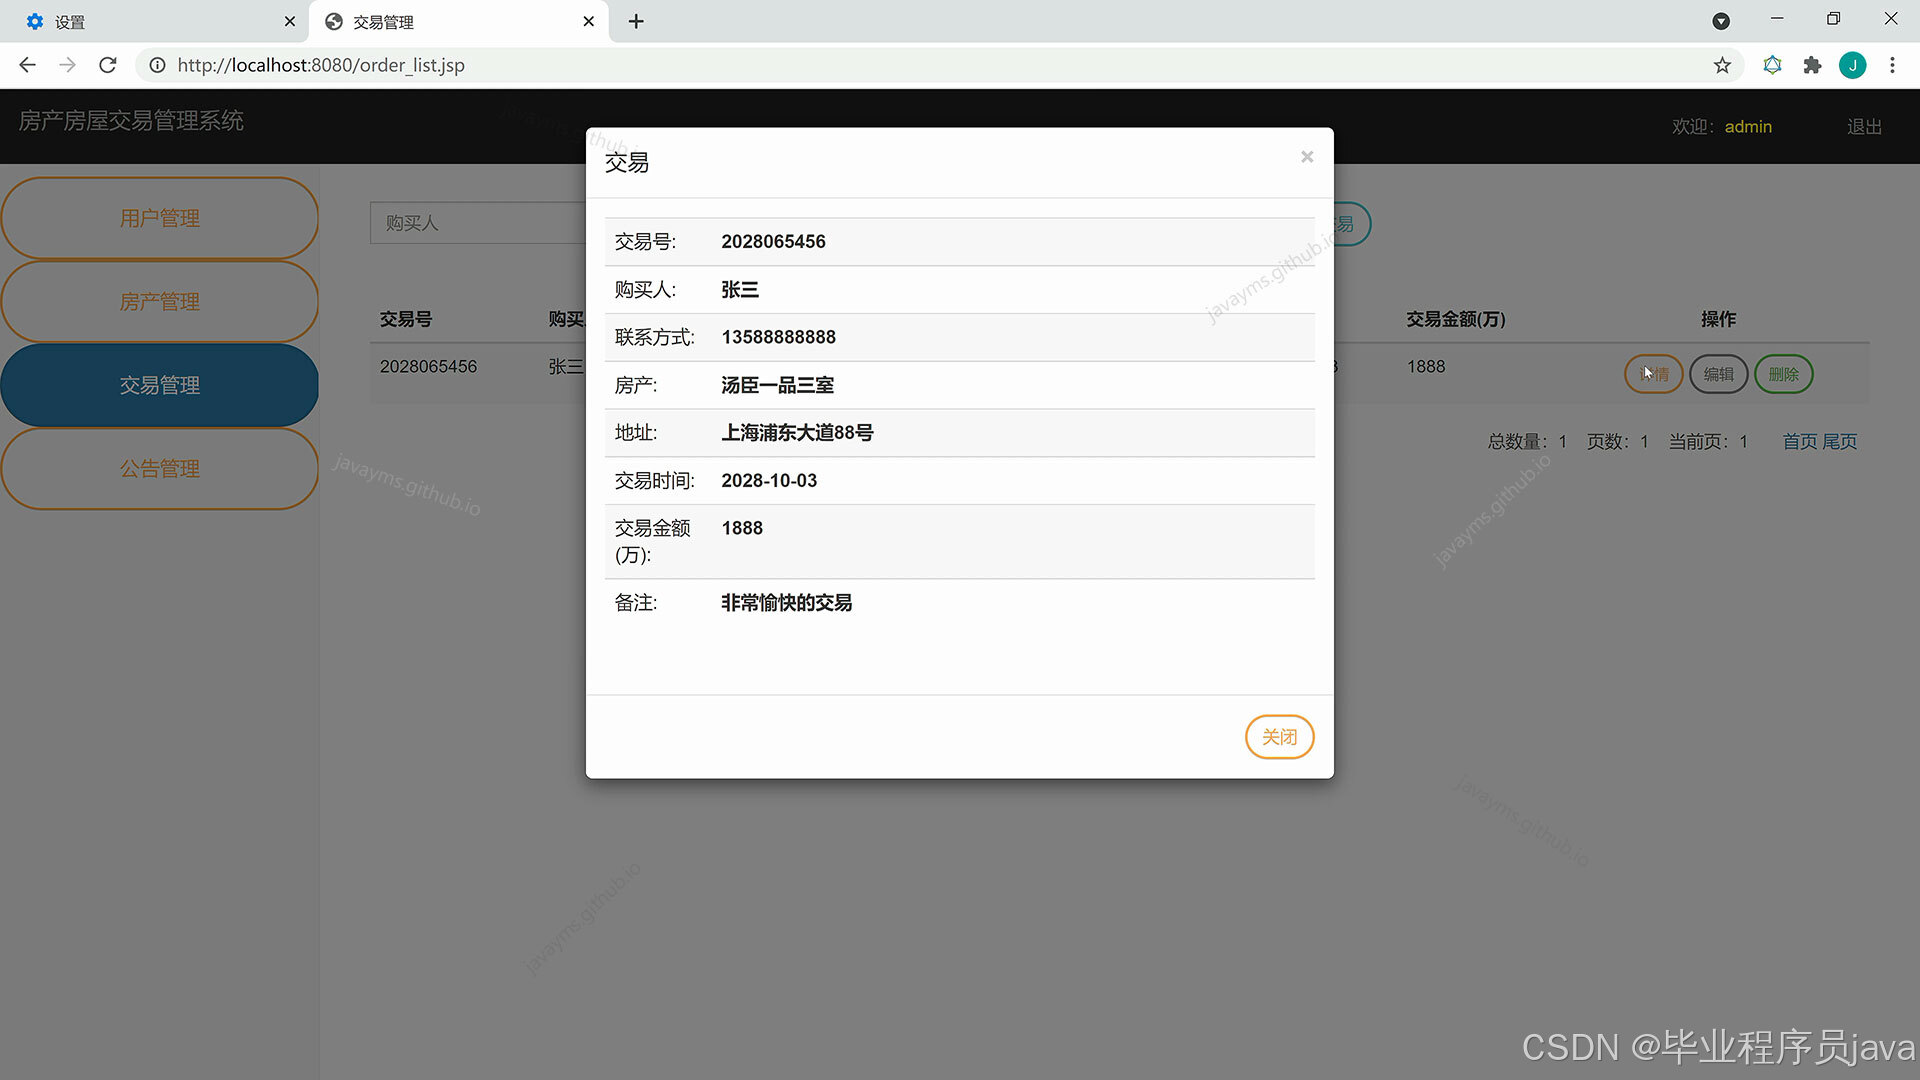This screenshot has height=1080, width=1920.
Task: Open a new browser tab with plus icon
Action: pos(636,21)
